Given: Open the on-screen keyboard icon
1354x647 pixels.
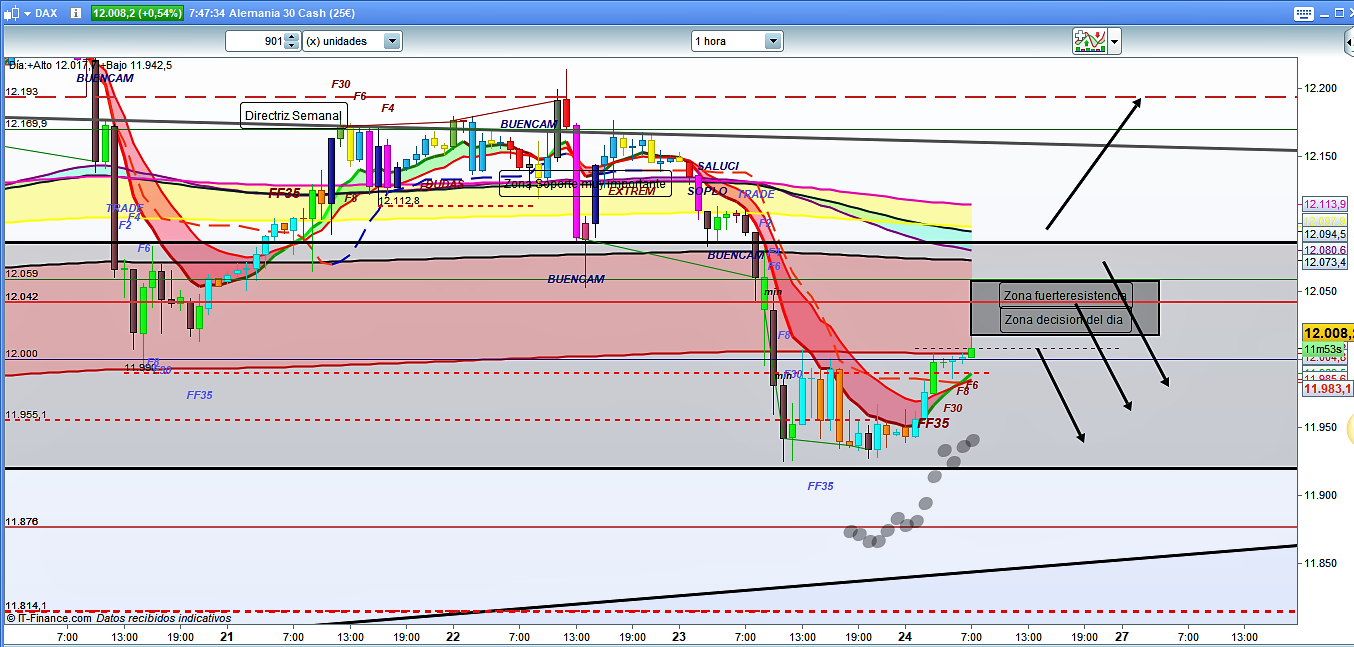Looking at the screenshot, I should (x=1303, y=13).
